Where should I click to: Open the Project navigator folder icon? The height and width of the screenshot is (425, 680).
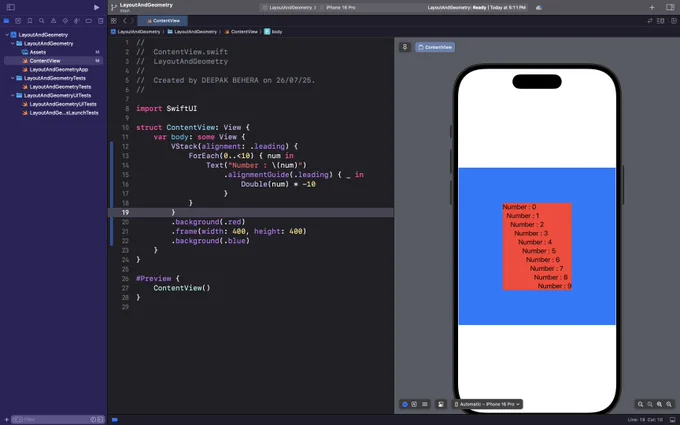(x=6, y=21)
